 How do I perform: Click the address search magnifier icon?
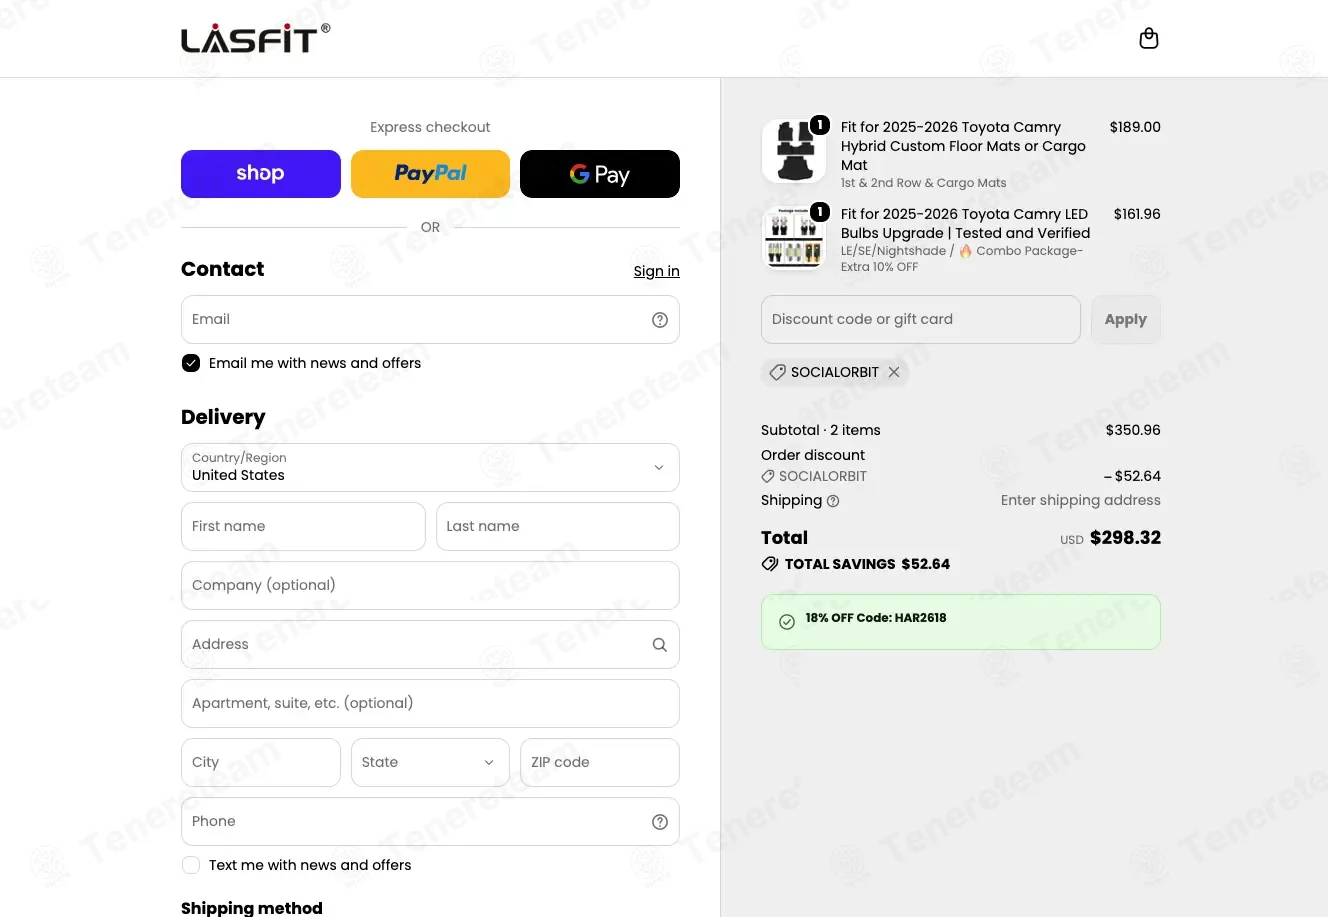pyautogui.click(x=660, y=645)
